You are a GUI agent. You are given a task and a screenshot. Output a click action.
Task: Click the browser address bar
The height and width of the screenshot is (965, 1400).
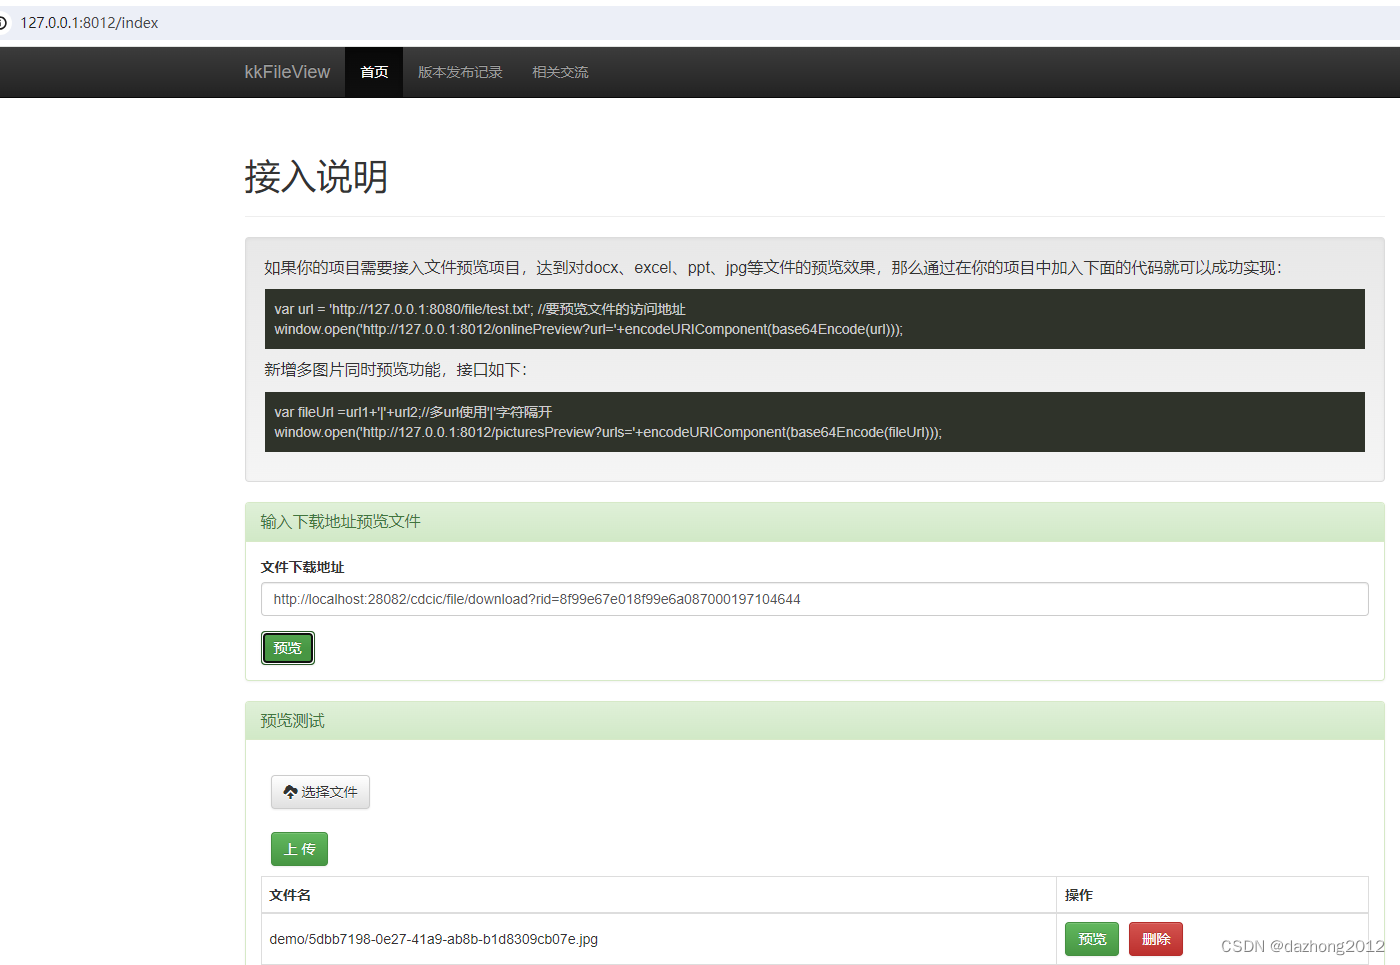[x=300, y=22]
